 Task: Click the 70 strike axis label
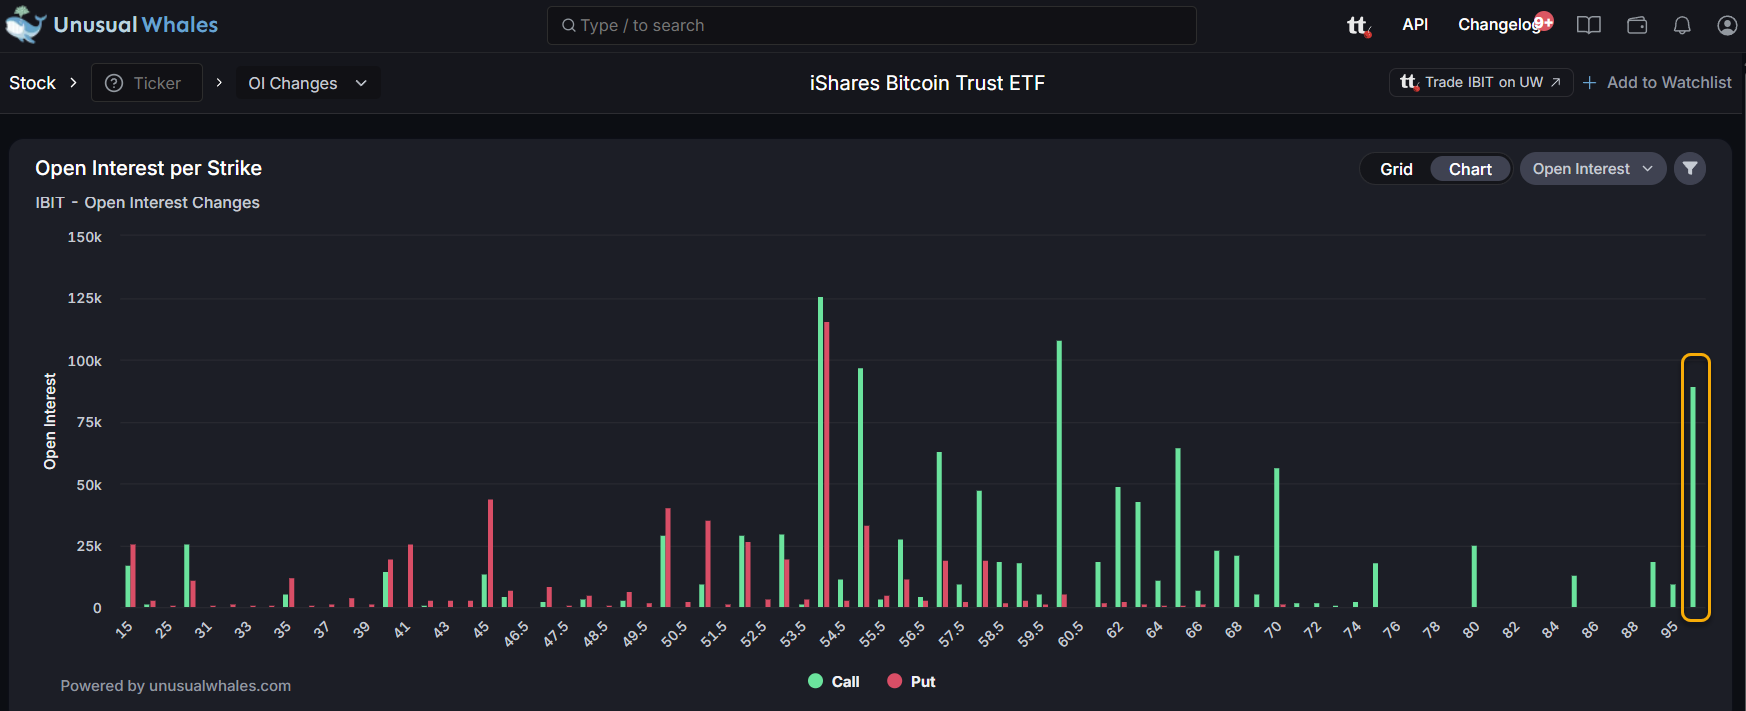pos(1272,629)
